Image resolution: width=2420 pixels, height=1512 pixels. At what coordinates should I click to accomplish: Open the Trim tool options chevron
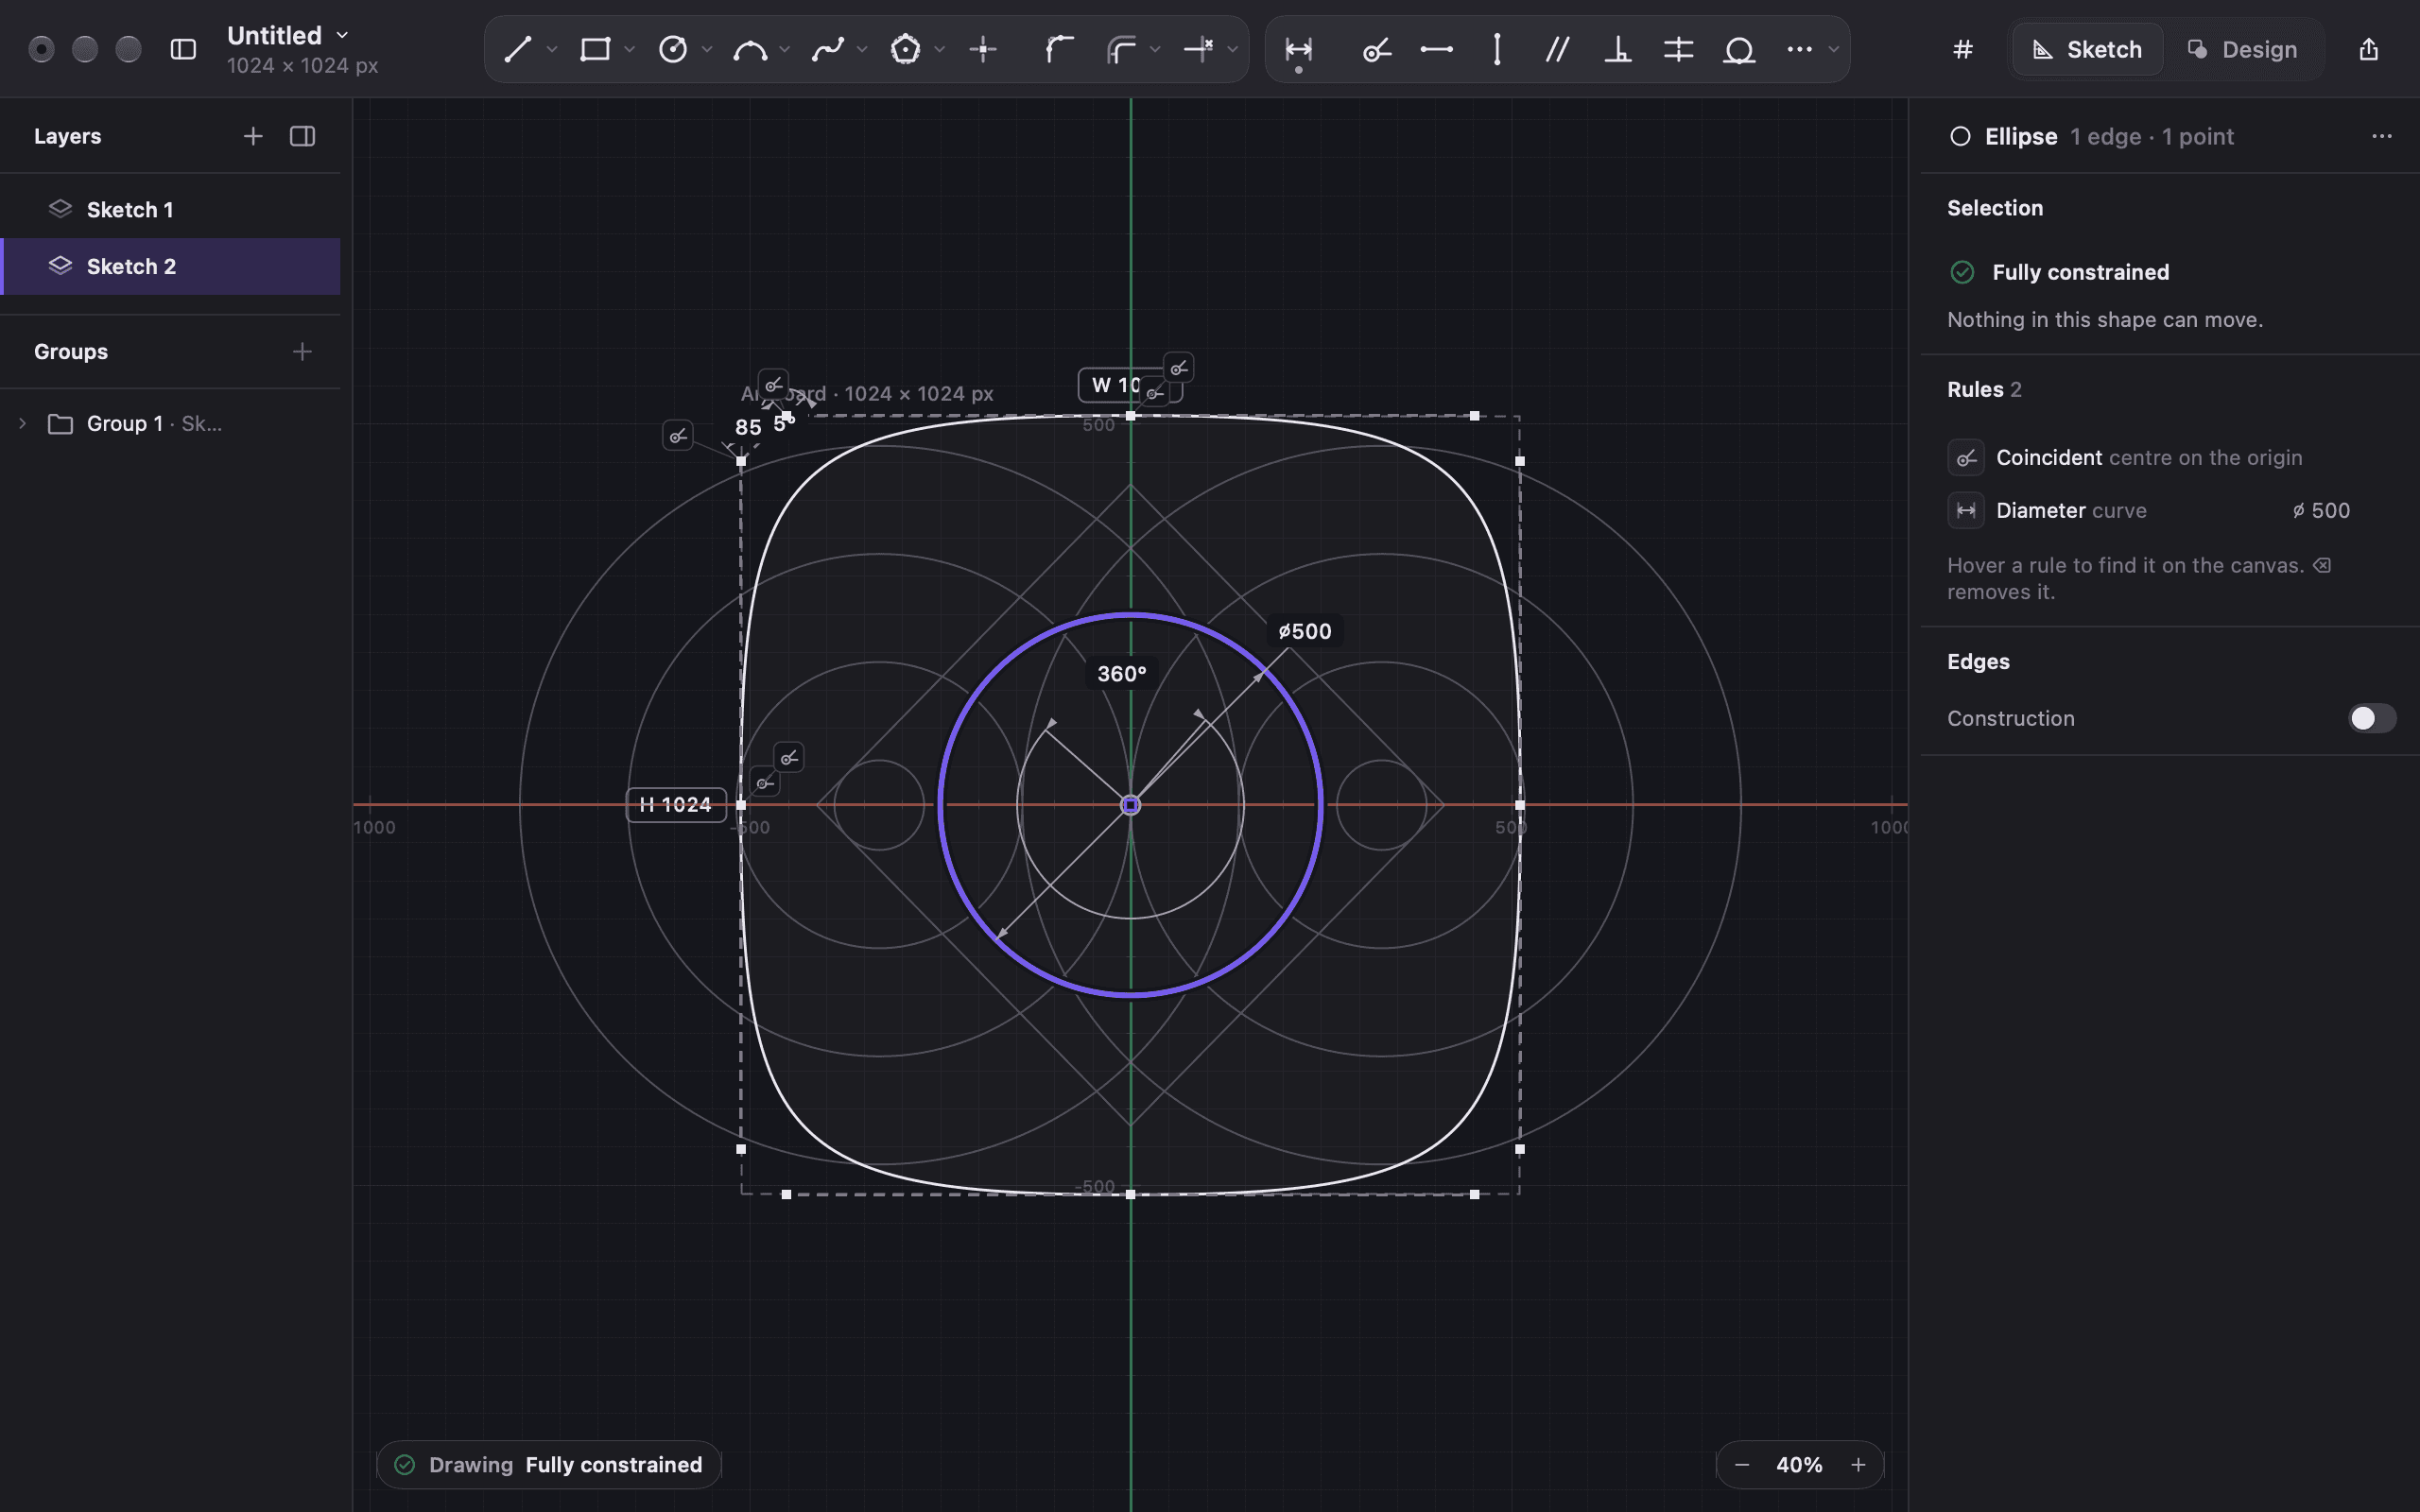[x=1232, y=49]
